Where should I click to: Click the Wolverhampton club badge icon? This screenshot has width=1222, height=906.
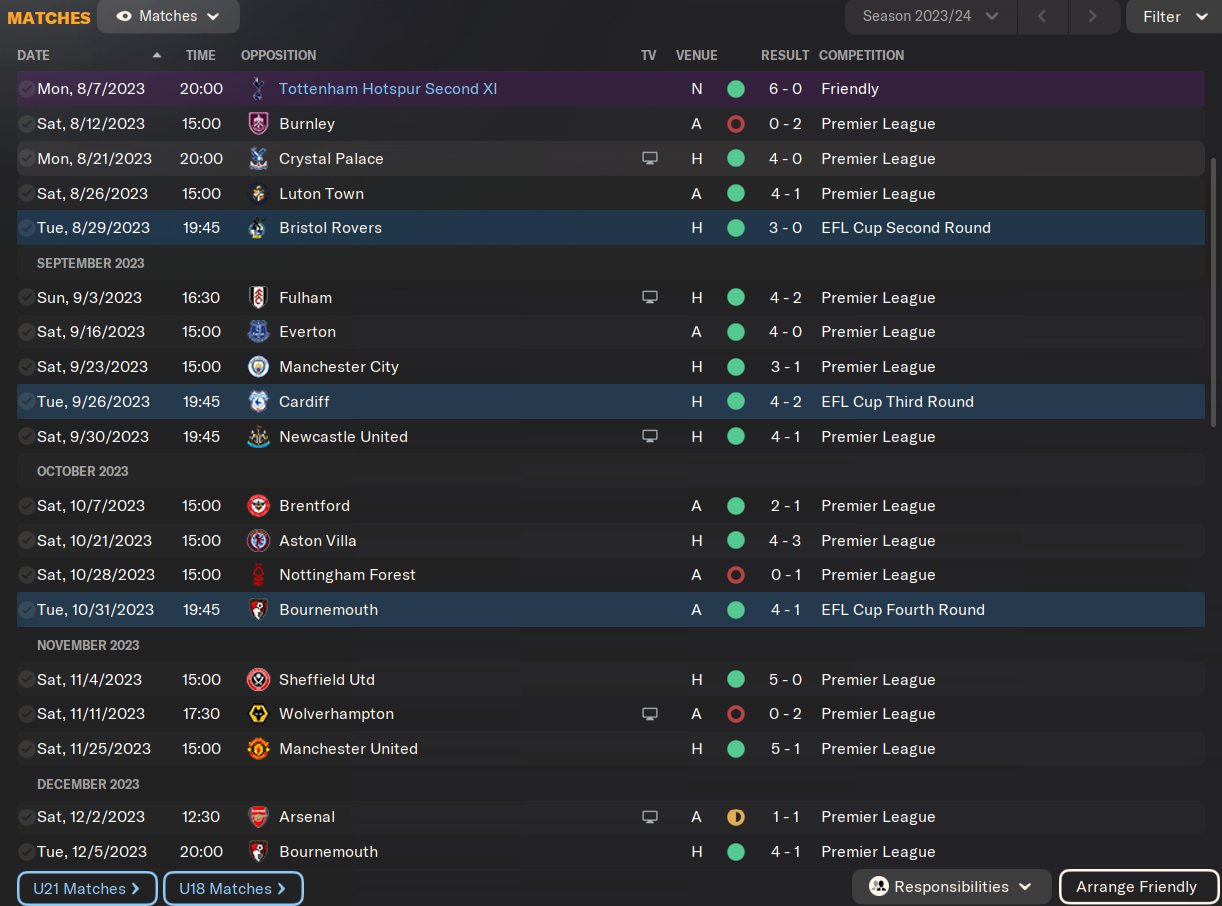tap(258, 714)
